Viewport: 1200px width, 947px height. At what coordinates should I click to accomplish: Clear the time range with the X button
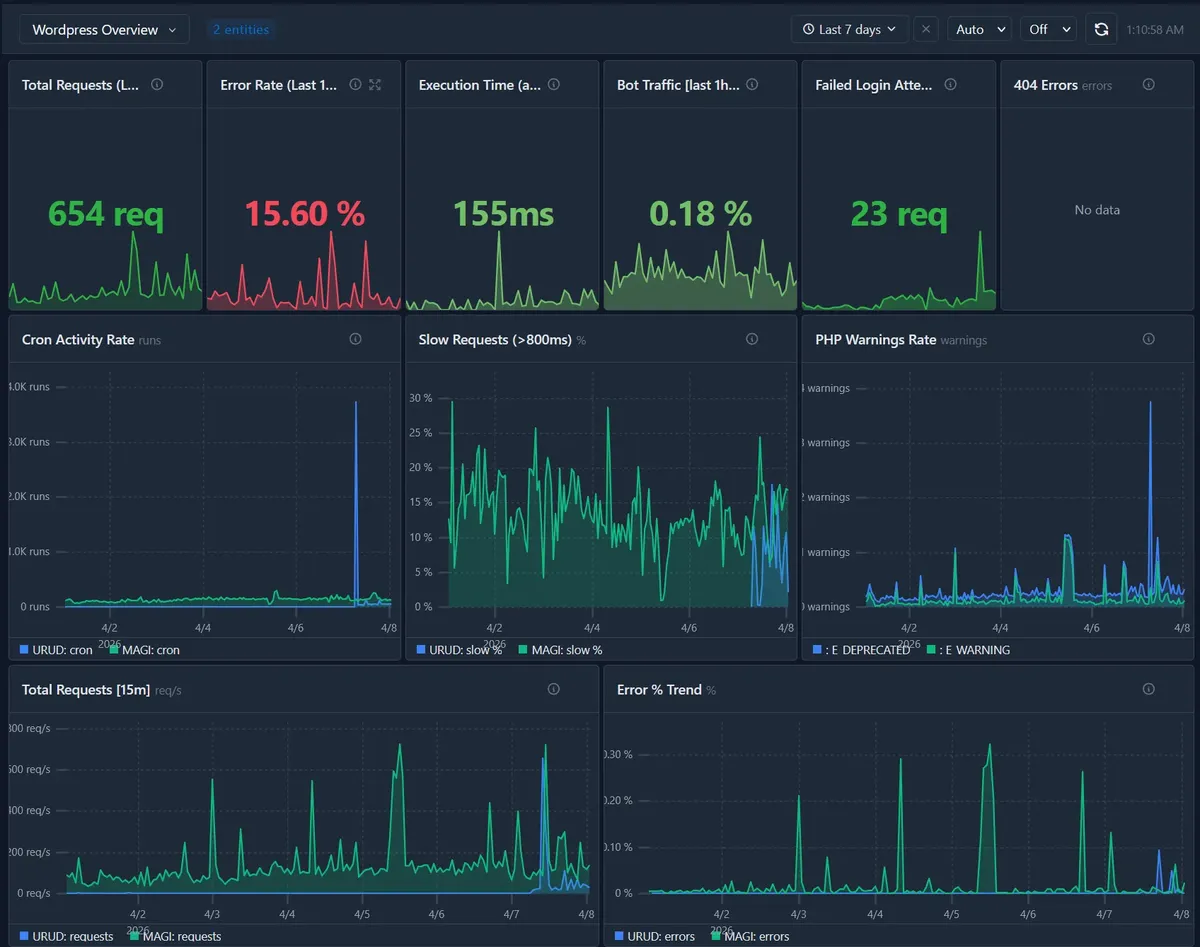pos(926,29)
